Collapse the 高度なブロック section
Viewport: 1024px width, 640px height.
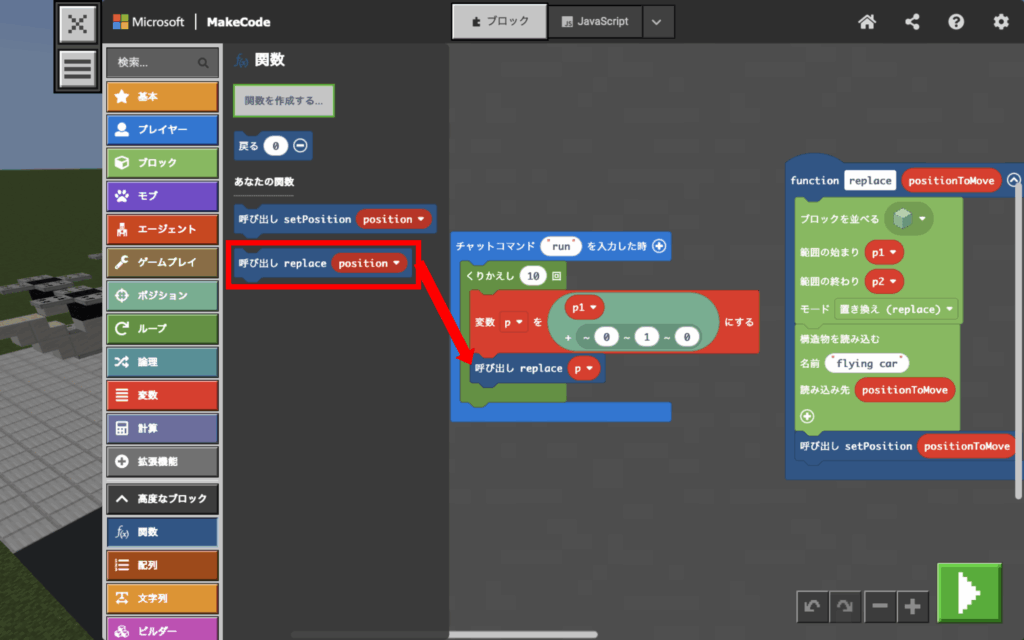pyautogui.click(x=162, y=498)
